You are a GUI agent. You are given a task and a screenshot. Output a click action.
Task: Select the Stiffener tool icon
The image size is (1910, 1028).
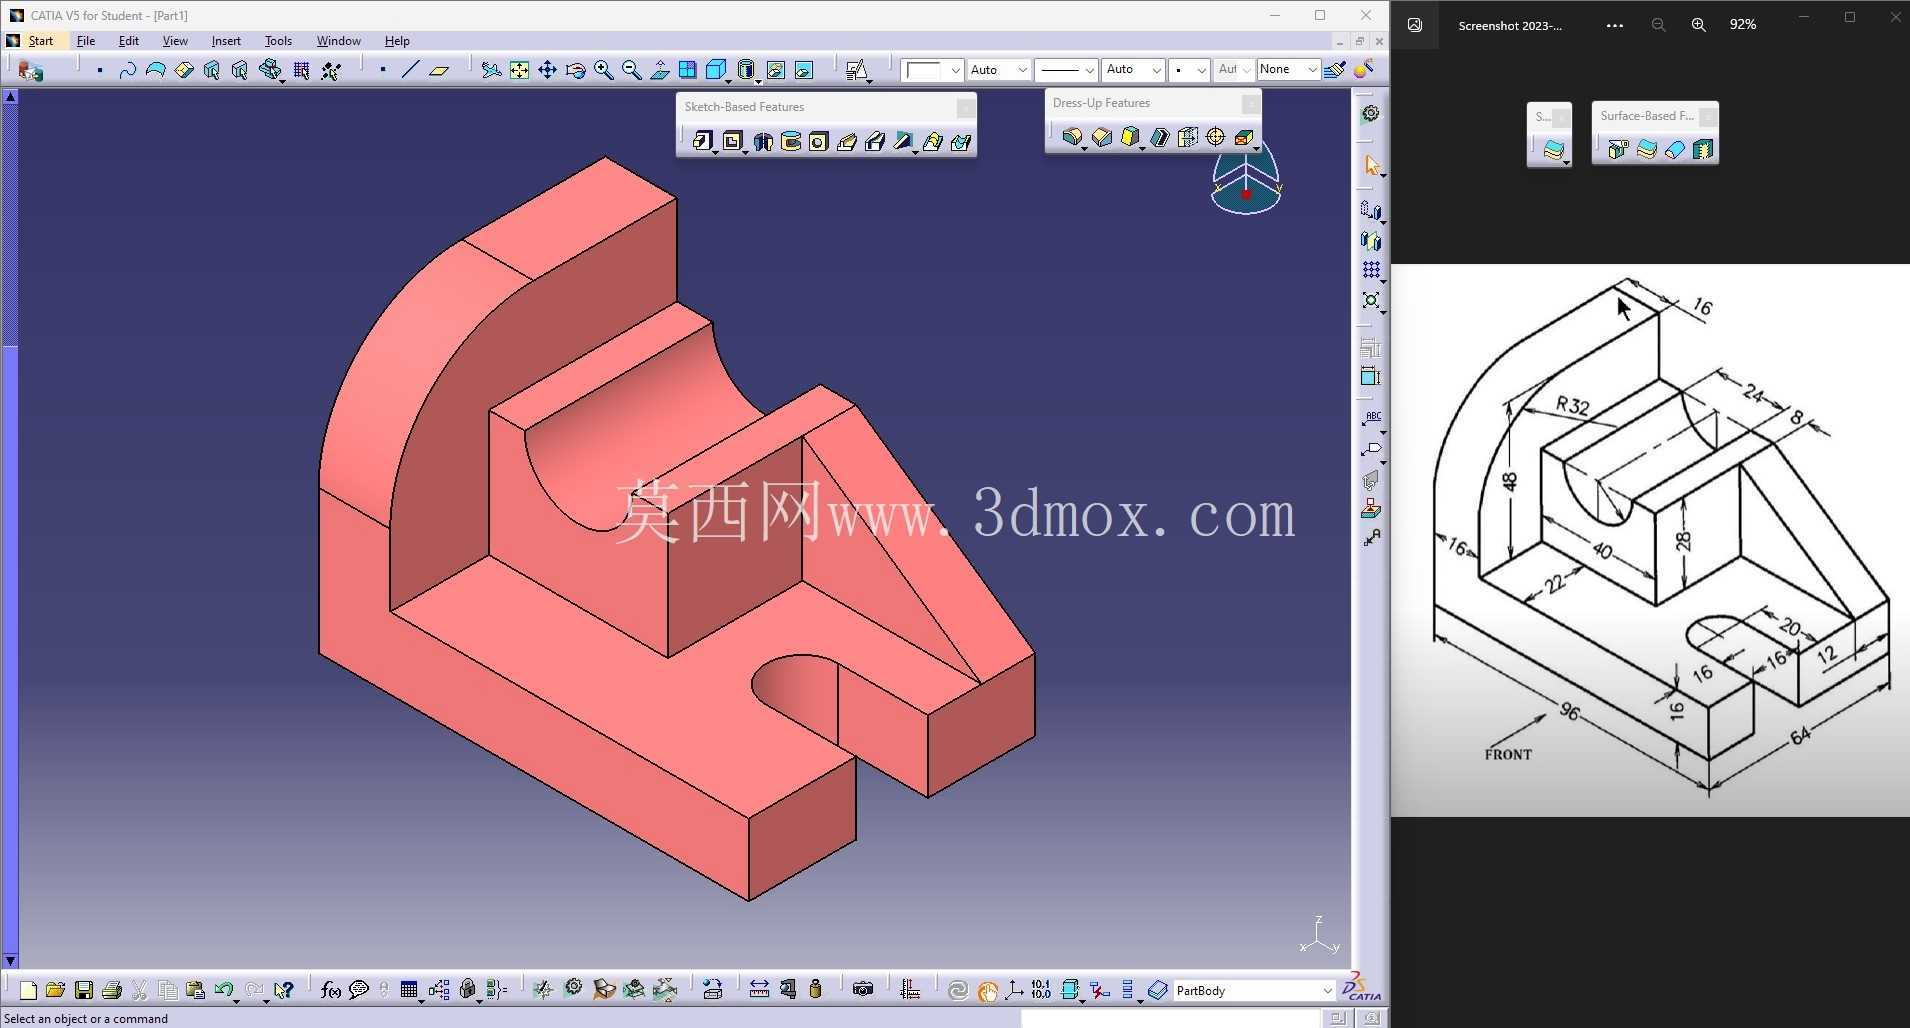pyautogui.click(x=903, y=141)
